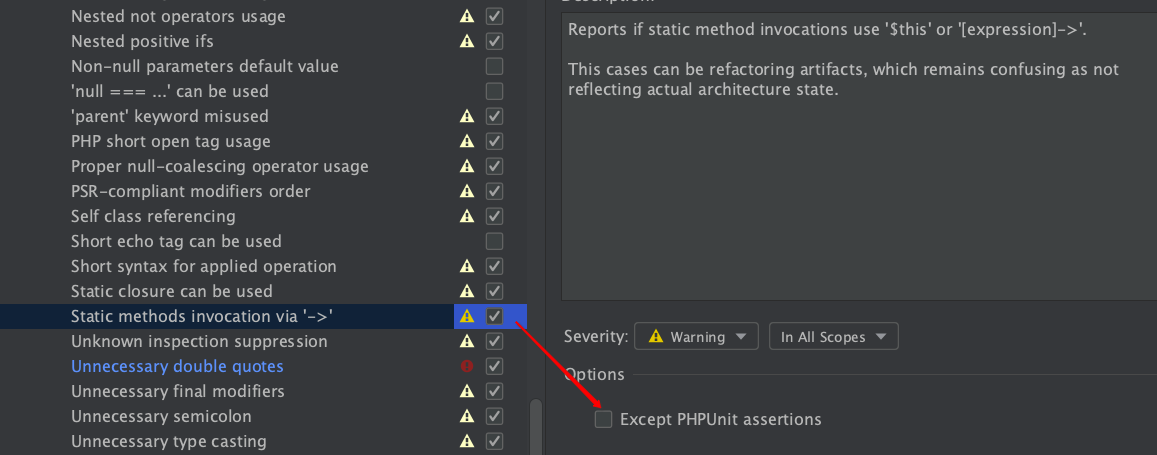
Task: Open the Severity Warning dropdown
Action: 697,336
